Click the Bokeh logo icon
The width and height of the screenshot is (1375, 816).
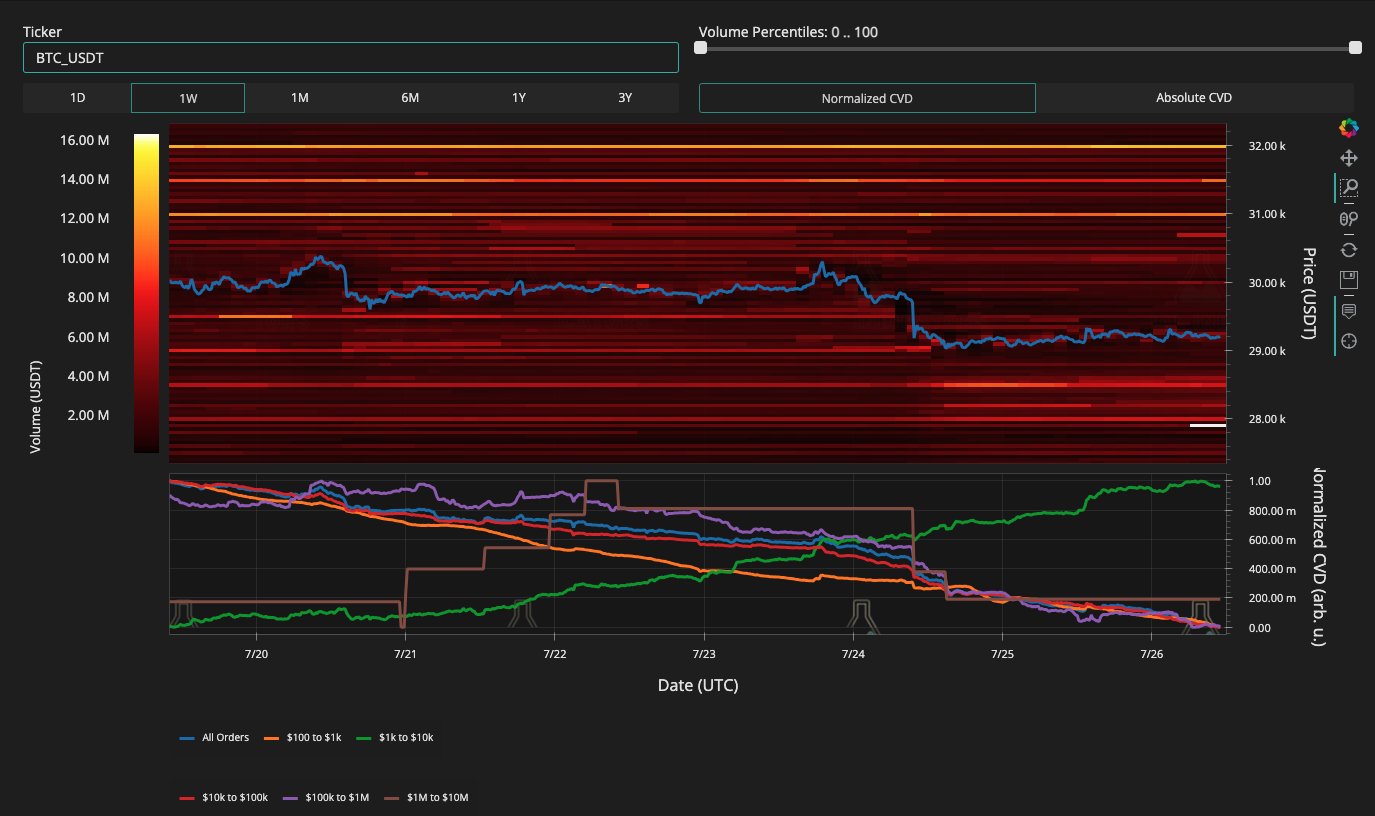1348,127
